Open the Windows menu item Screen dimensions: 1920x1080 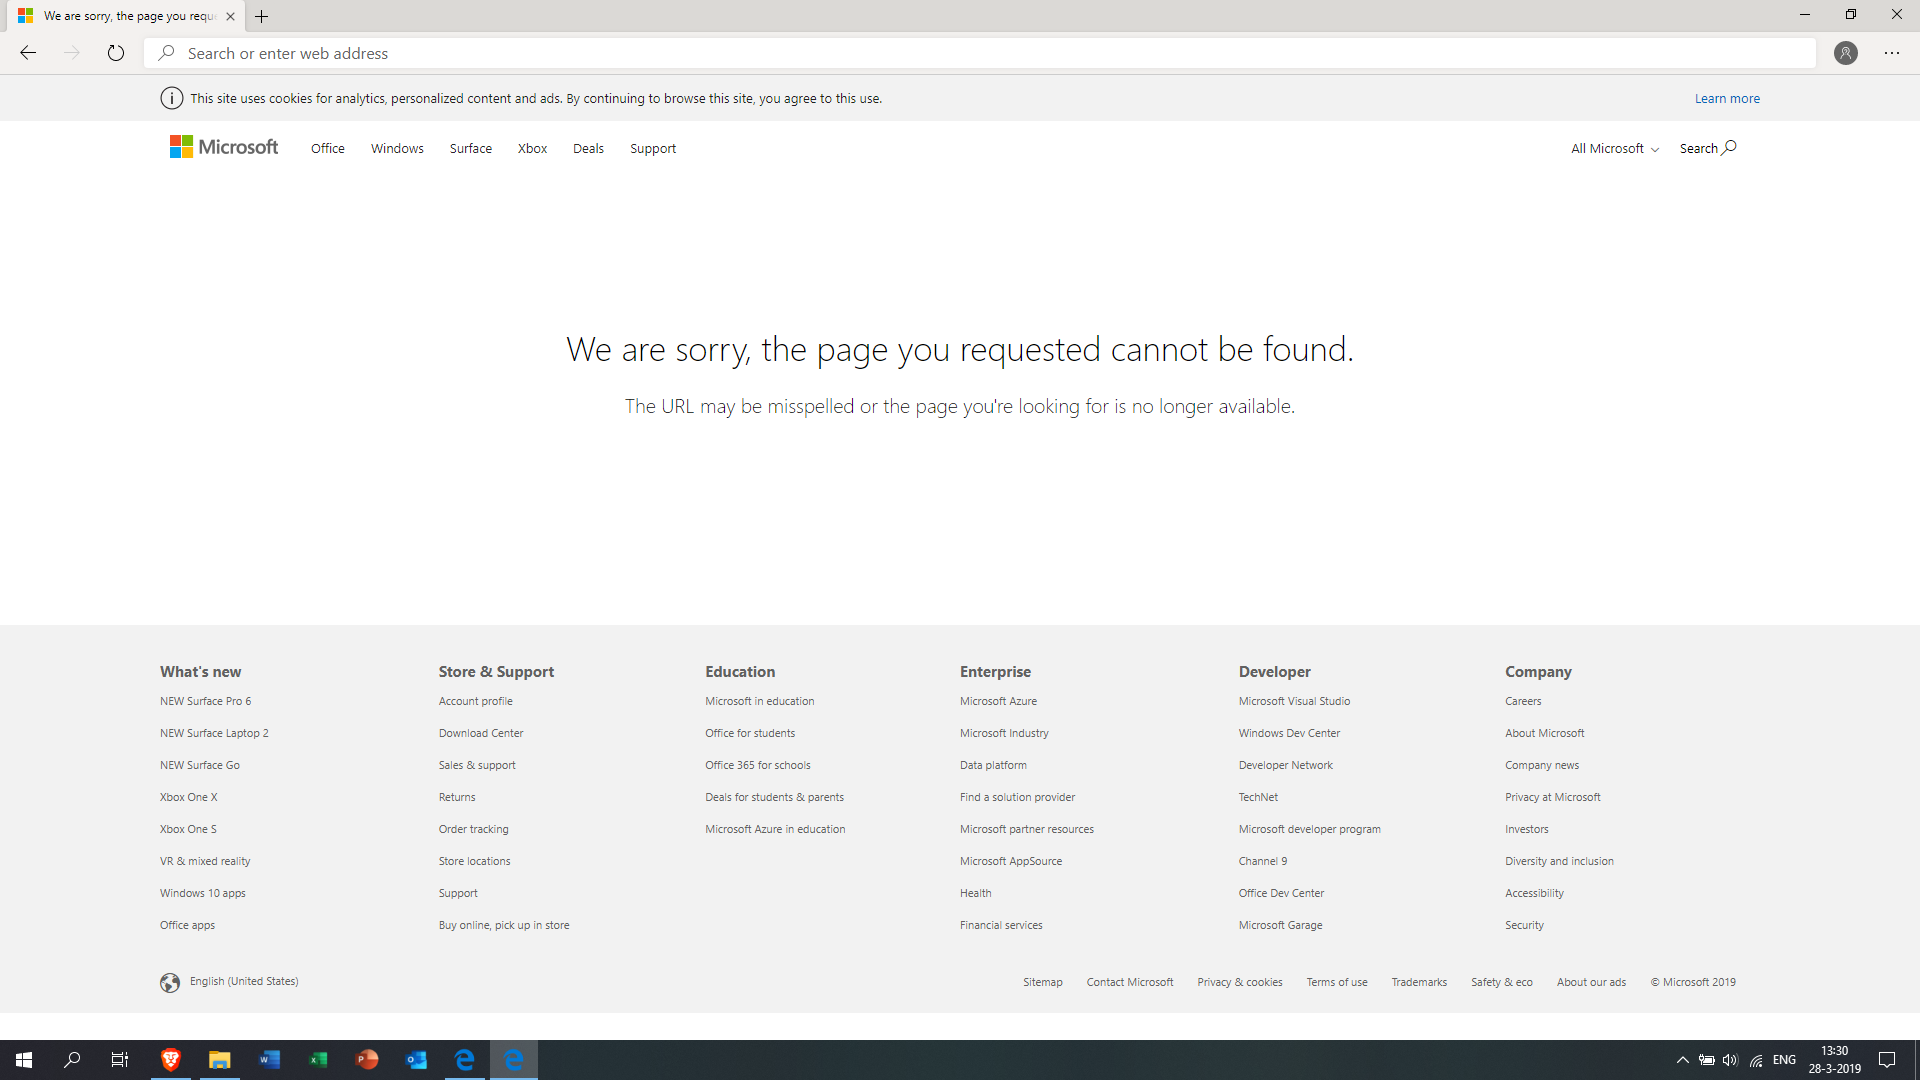[x=397, y=148]
